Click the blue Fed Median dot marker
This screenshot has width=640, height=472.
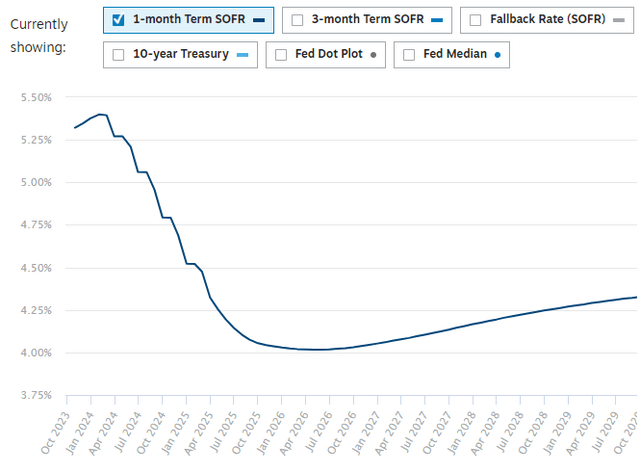coord(497,55)
